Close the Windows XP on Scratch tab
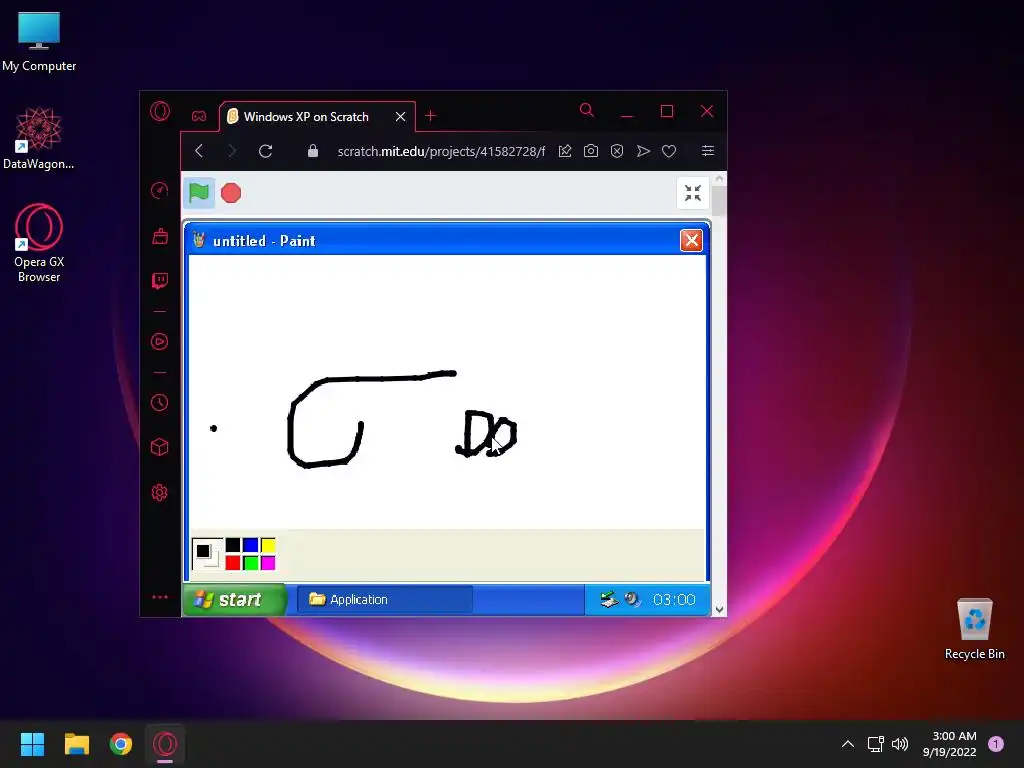 [x=400, y=116]
